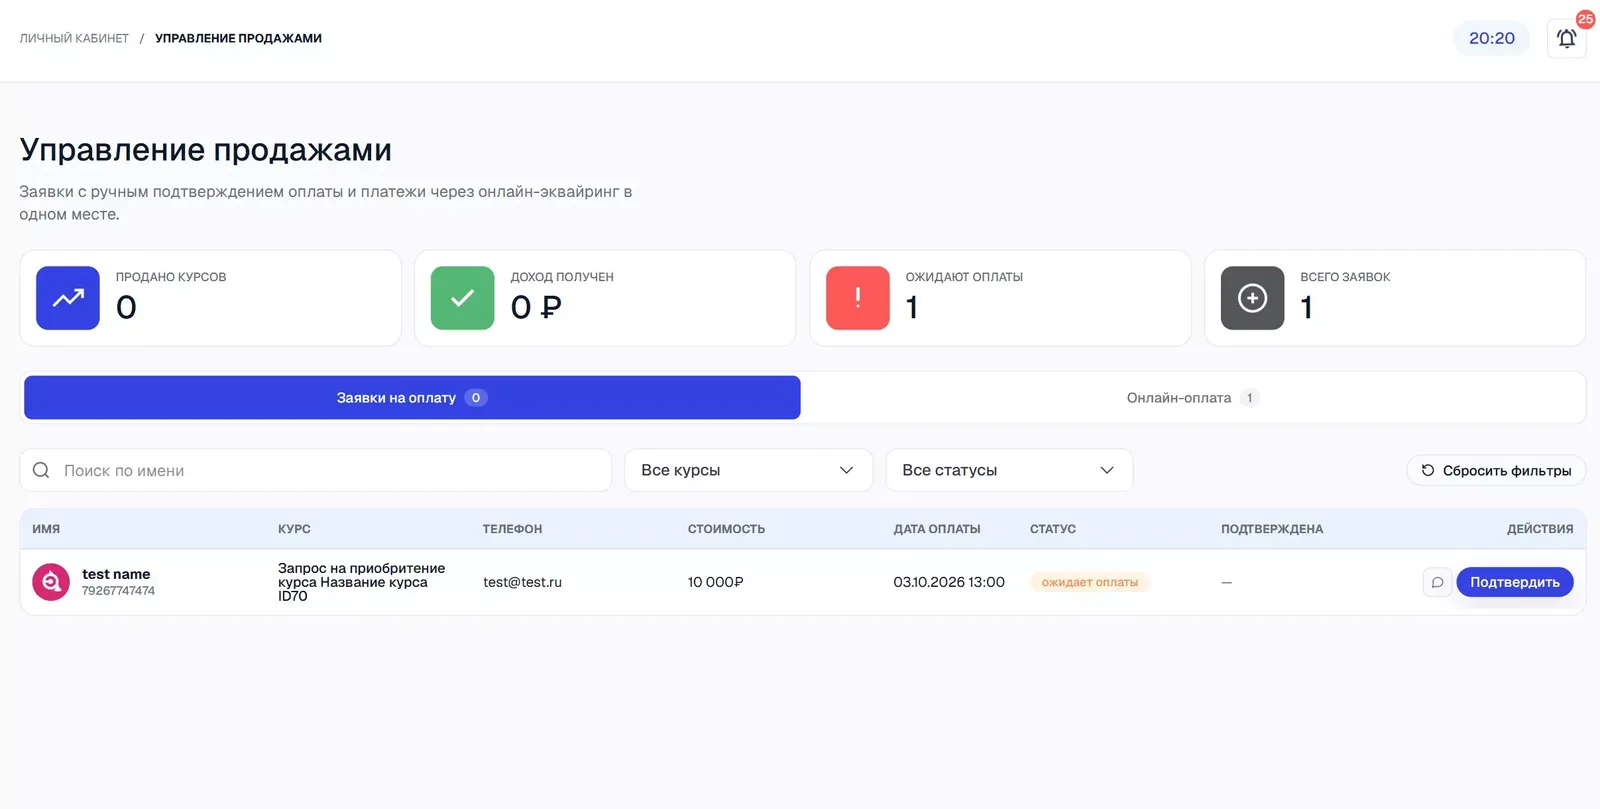Click the "Стоимость" column header
Viewport: 1600px width, 809px height.
(726, 529)
